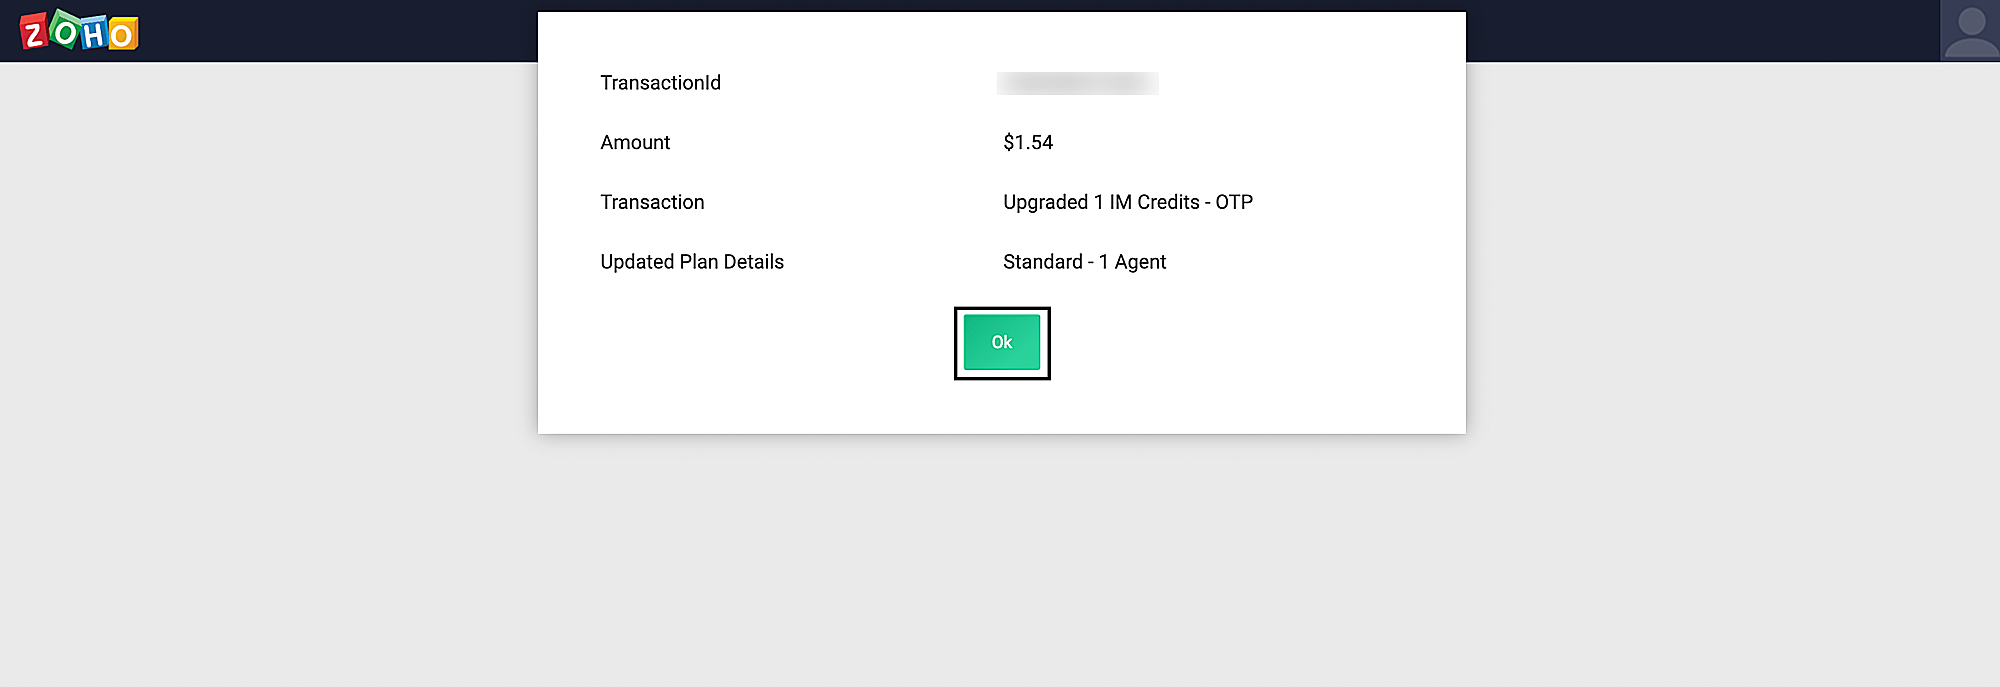Click the gray background below the dialog
Viewport: 2000px width, 687px height.
(1000, 560)
